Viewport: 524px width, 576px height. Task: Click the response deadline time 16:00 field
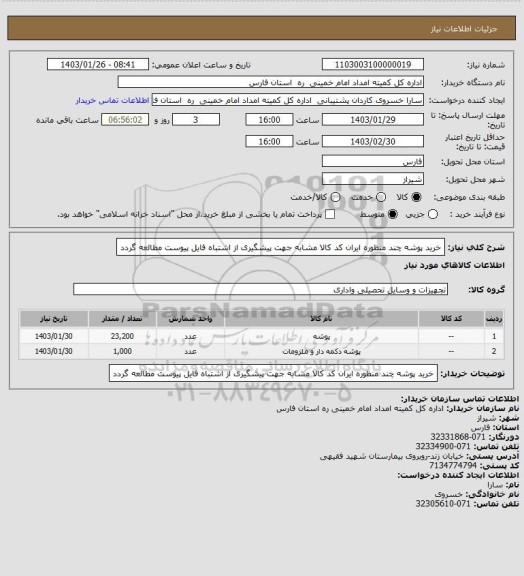[269, 120]
